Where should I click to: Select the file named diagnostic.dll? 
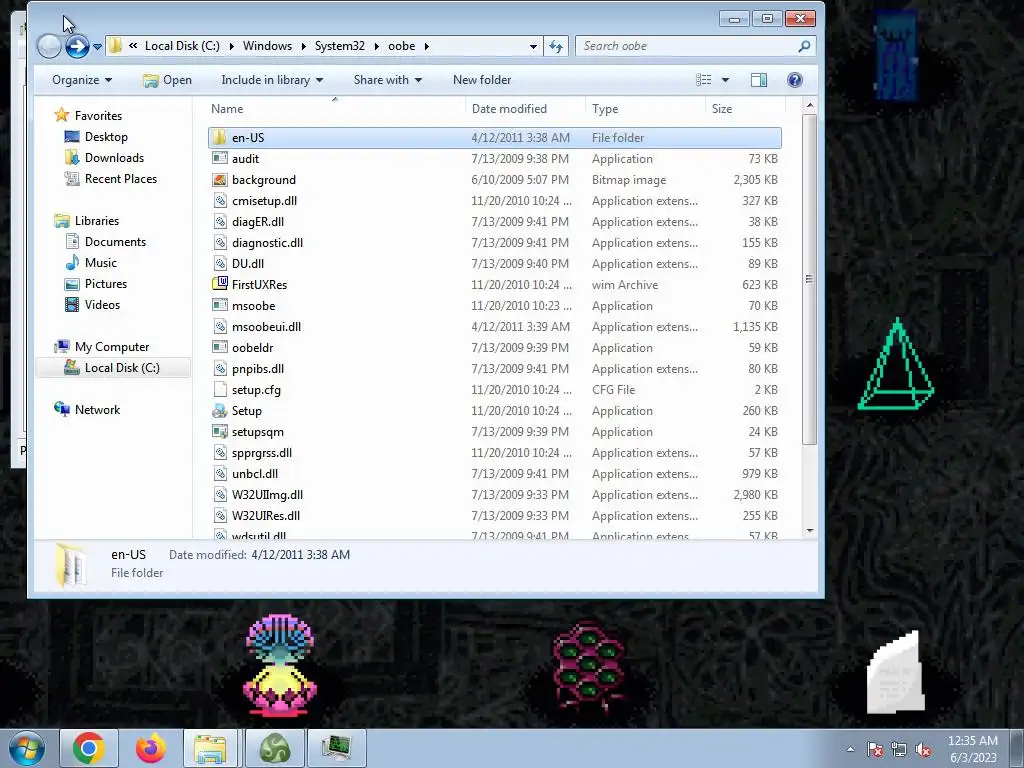point(267,242)
